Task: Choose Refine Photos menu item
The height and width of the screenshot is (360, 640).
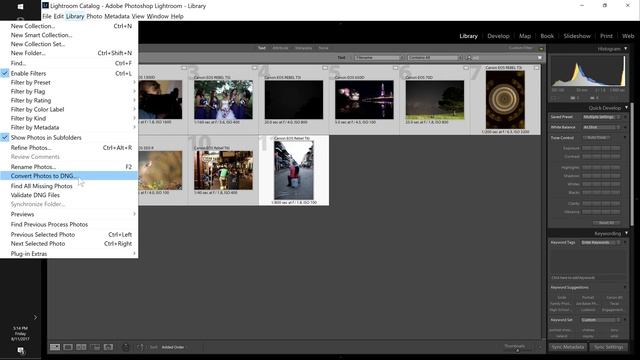Action: click(69, 148)
